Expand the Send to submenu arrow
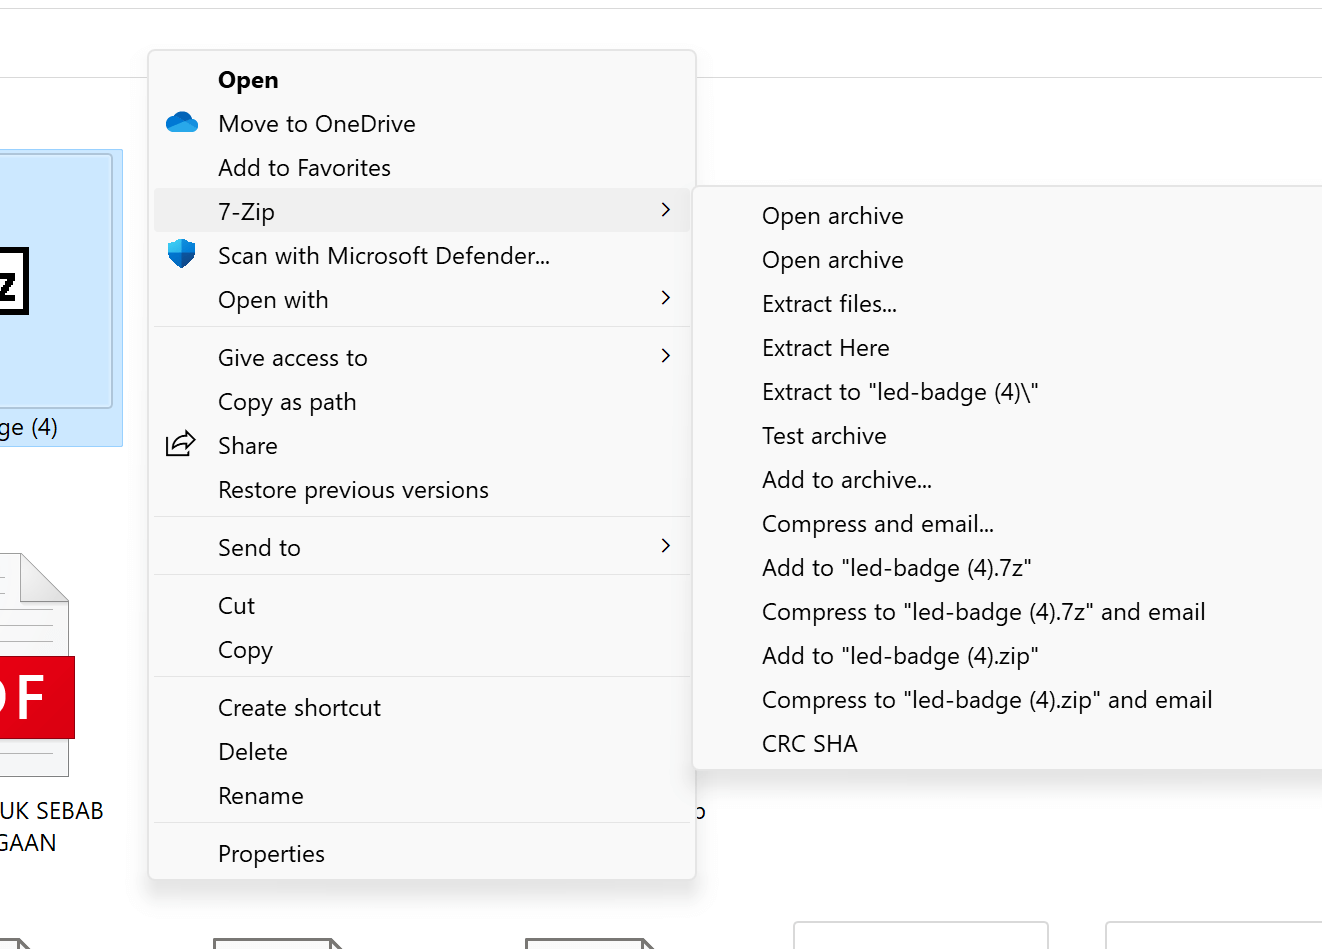 point(666,546)
